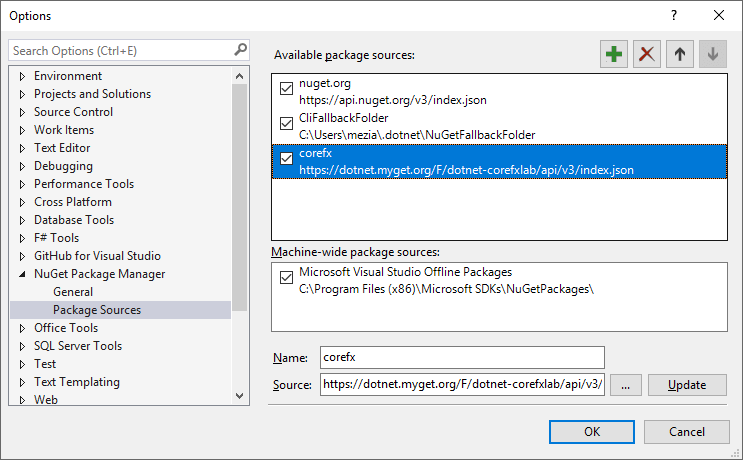Image resolution: width=743 pixels, height=460 pixels.
Task: Remove selected source with red X icon
Action: pyautogui.click(x=647, y=55)
